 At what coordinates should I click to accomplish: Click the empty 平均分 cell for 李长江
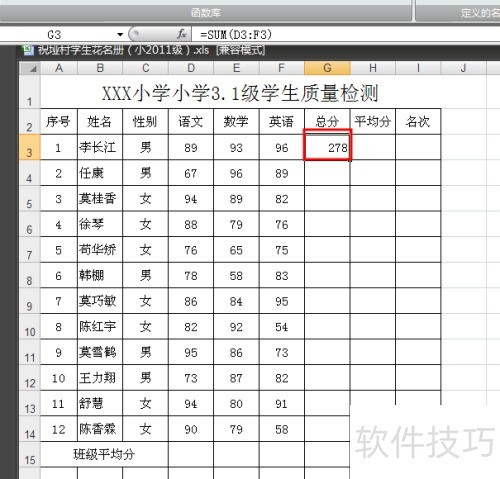373,147
